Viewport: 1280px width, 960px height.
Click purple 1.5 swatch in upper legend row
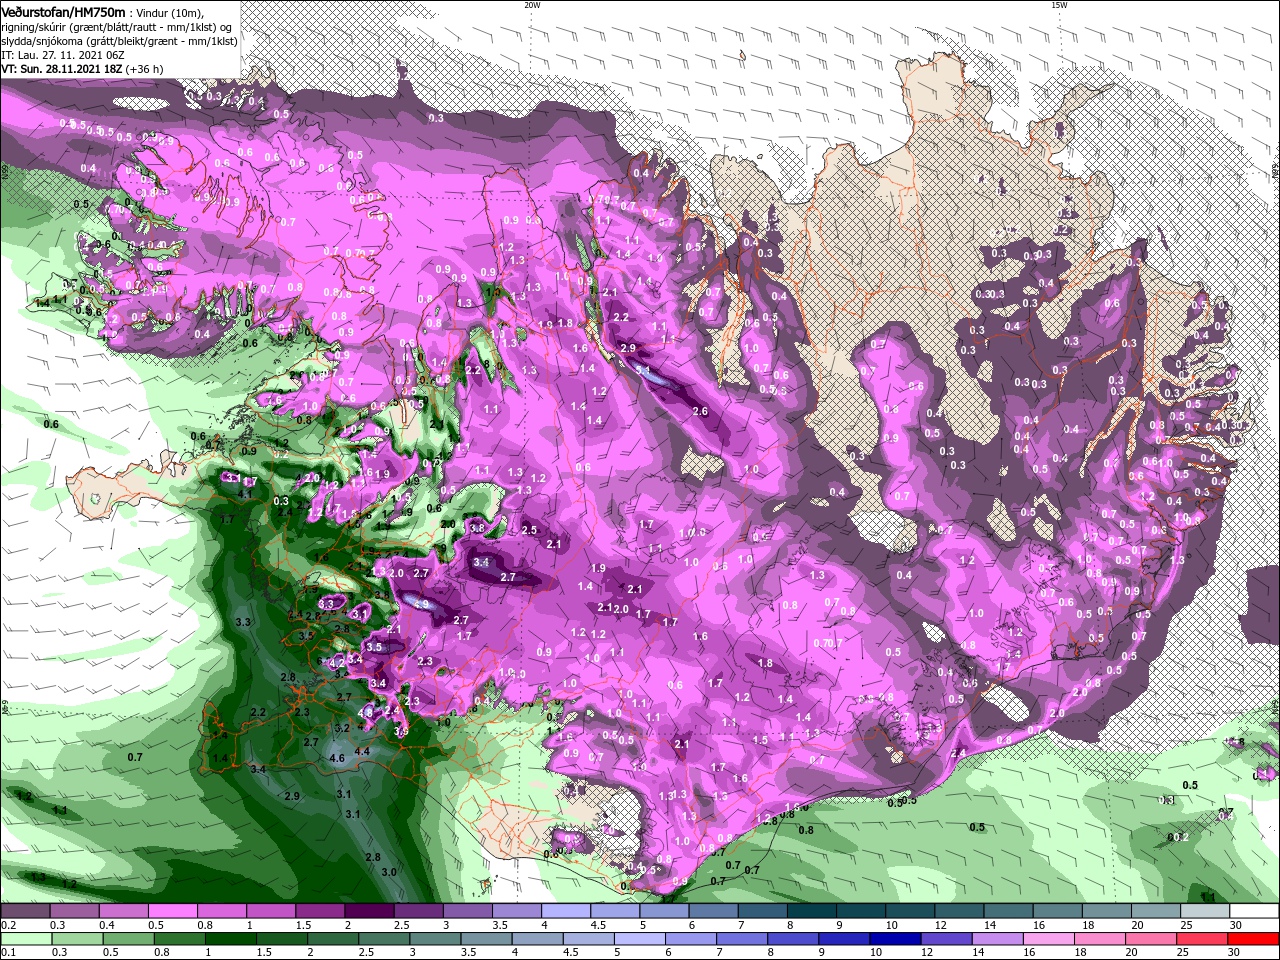(319, 911)
